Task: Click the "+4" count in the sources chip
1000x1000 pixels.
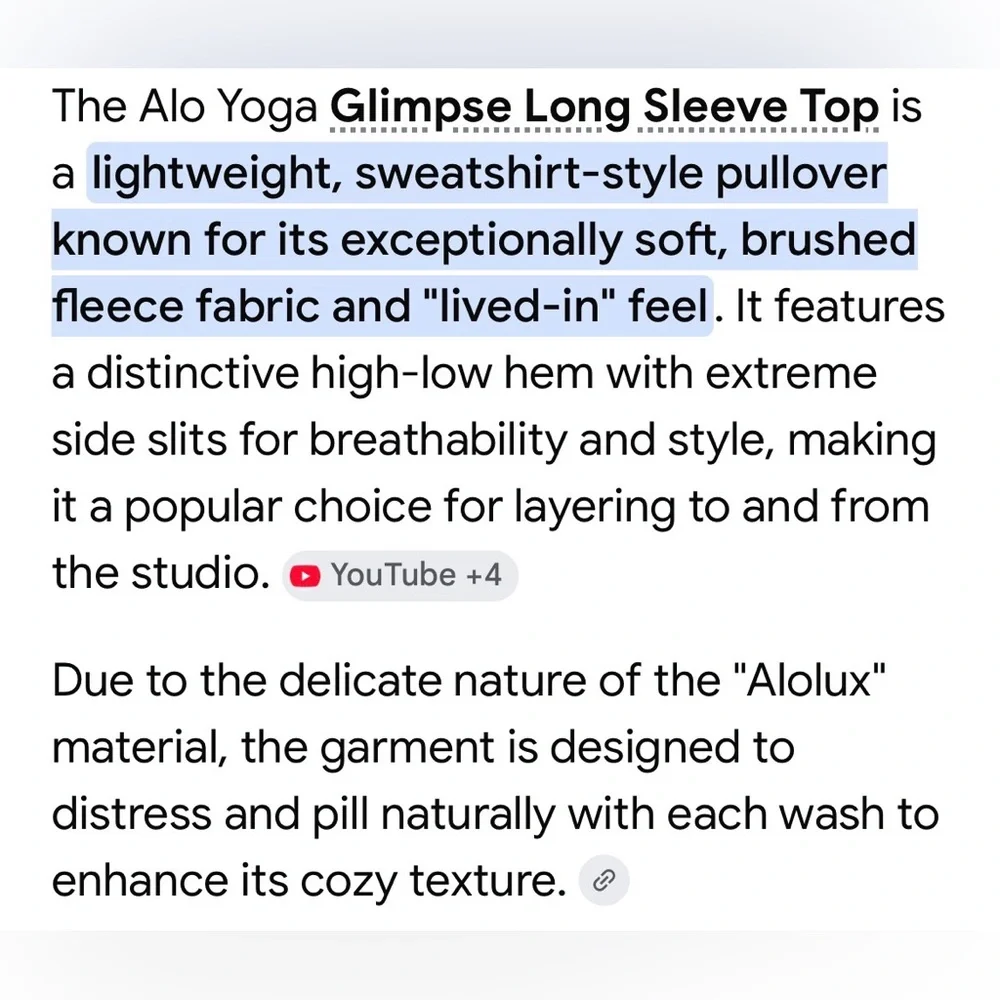Action: pyautogui.click(x=483, y=575)
